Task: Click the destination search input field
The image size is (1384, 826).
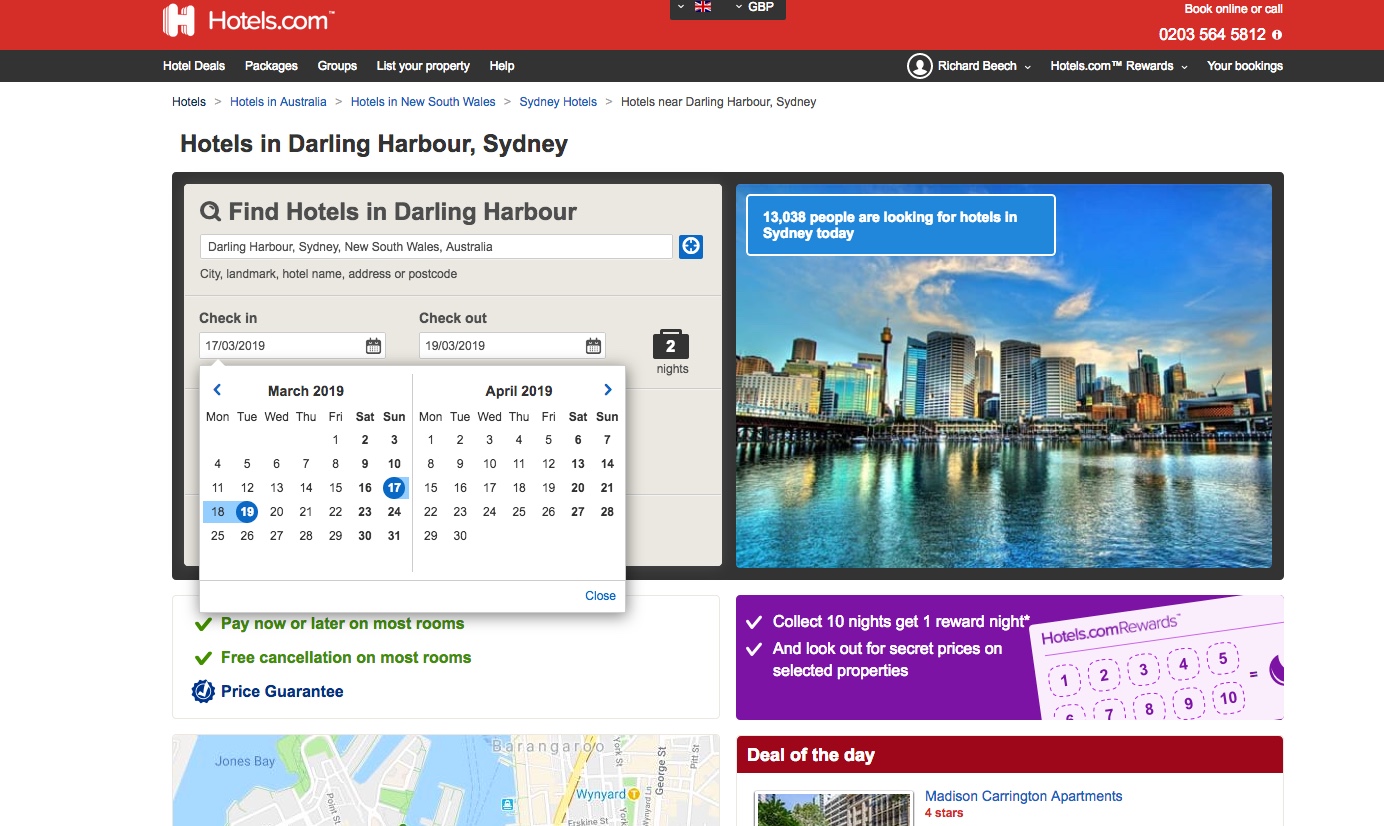Action: click(x=436, y=247)
